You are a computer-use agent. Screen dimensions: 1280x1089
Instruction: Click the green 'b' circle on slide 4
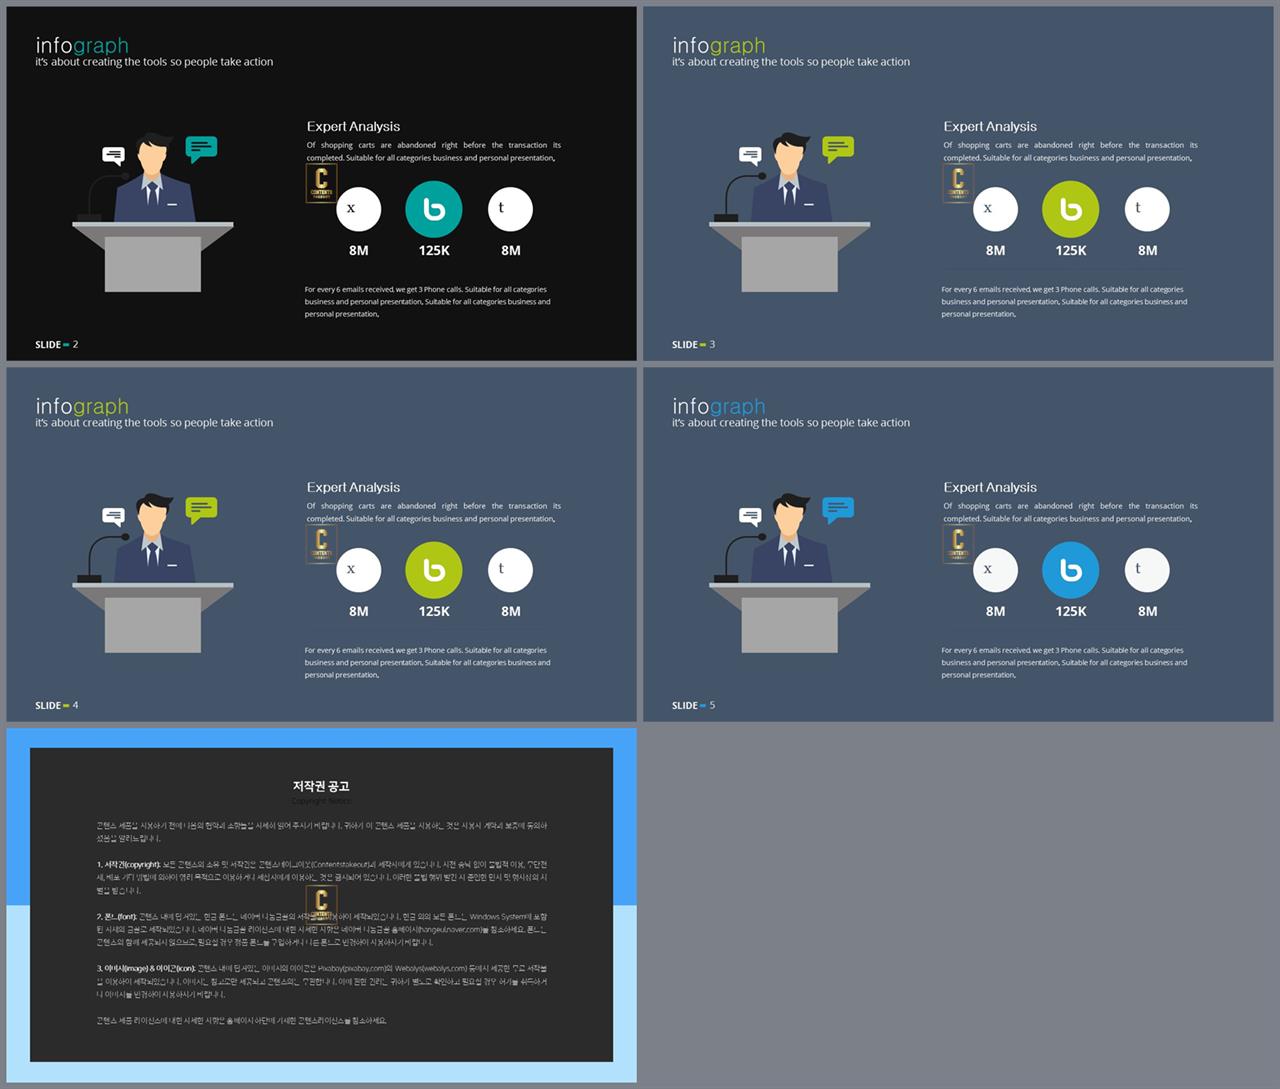434,570
